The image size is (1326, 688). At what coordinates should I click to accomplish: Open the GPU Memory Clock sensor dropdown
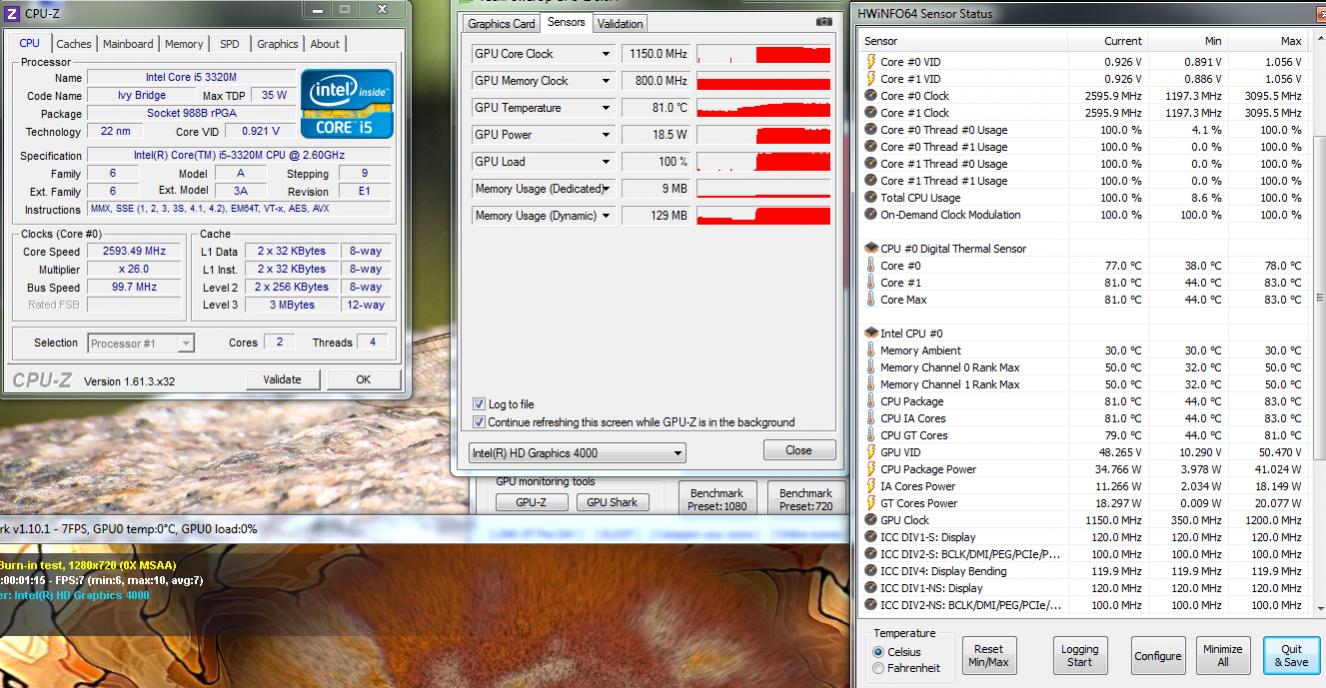pyautogui.click(x=606, y=81)
